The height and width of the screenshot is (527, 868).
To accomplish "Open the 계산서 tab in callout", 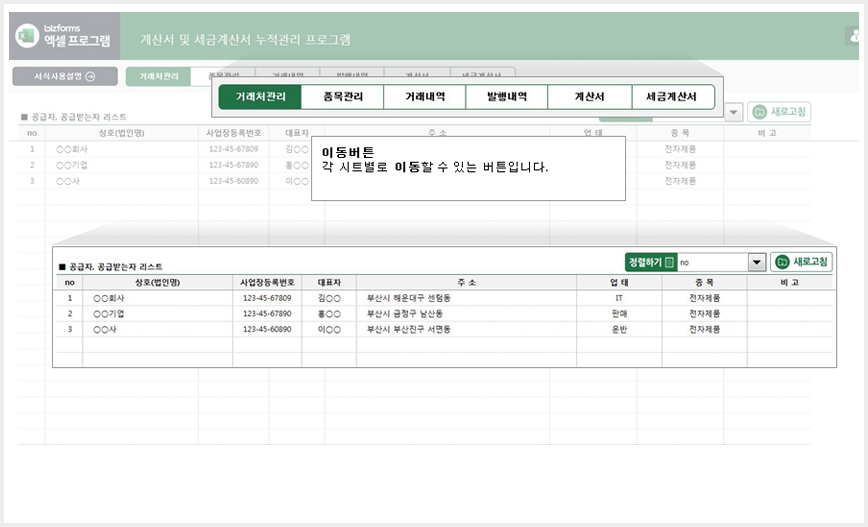I will click(x=590, y=97).
